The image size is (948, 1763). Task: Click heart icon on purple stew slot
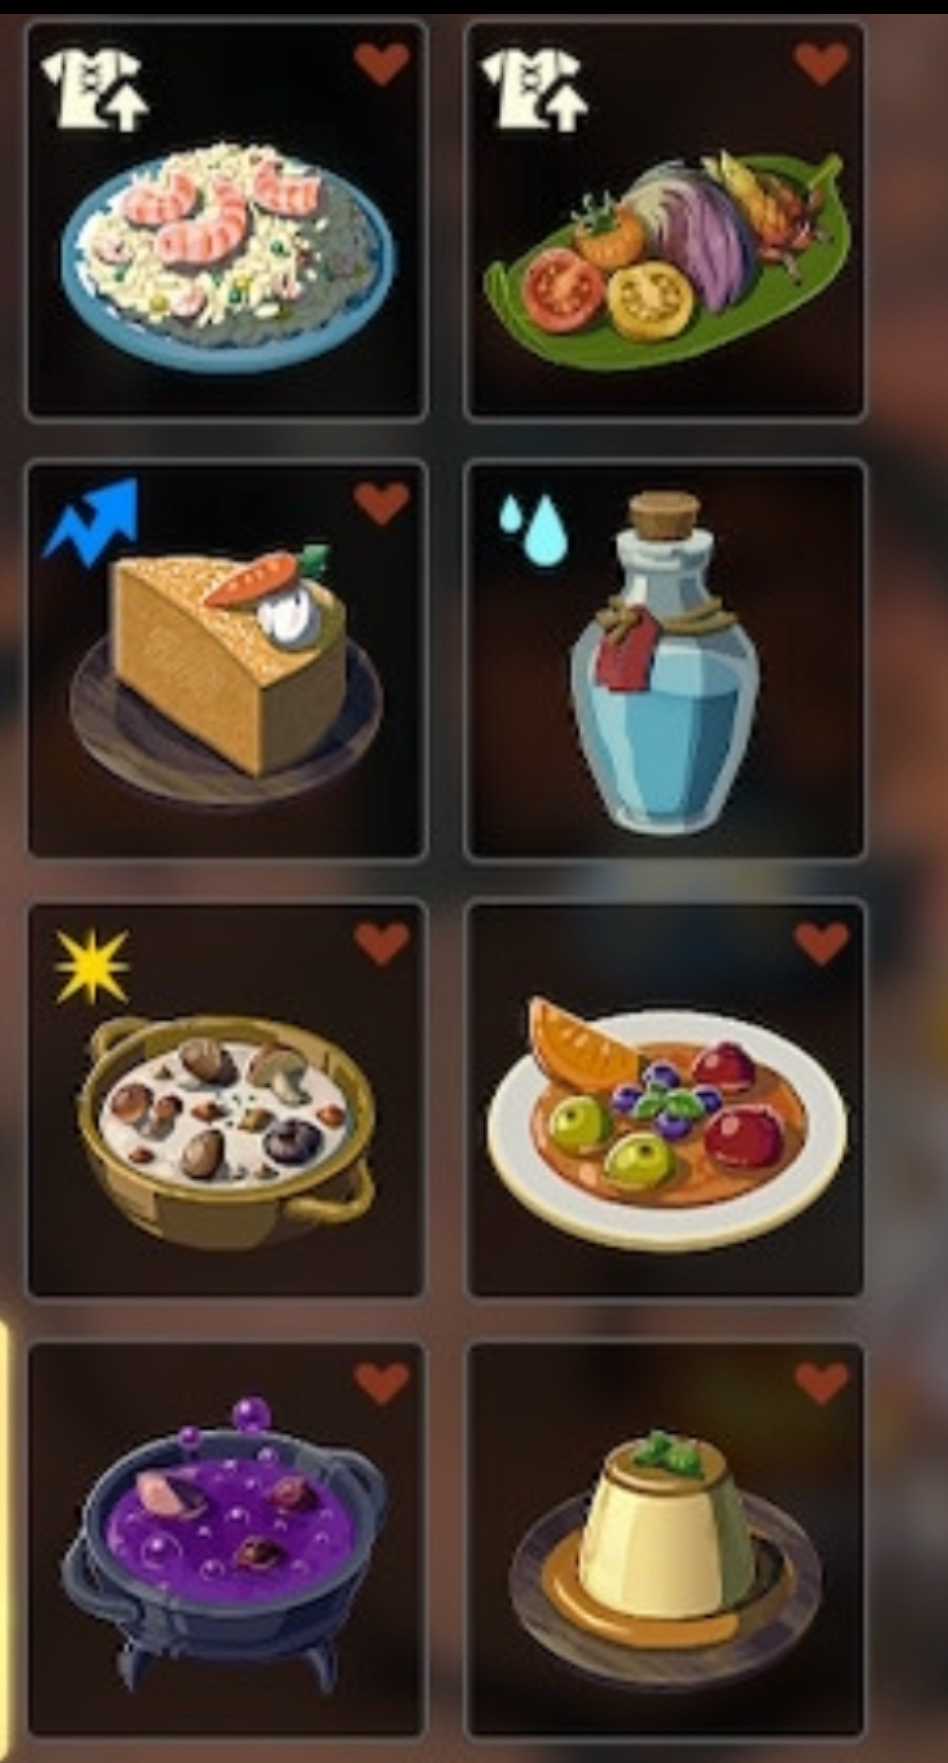[x=382, y=1383]
